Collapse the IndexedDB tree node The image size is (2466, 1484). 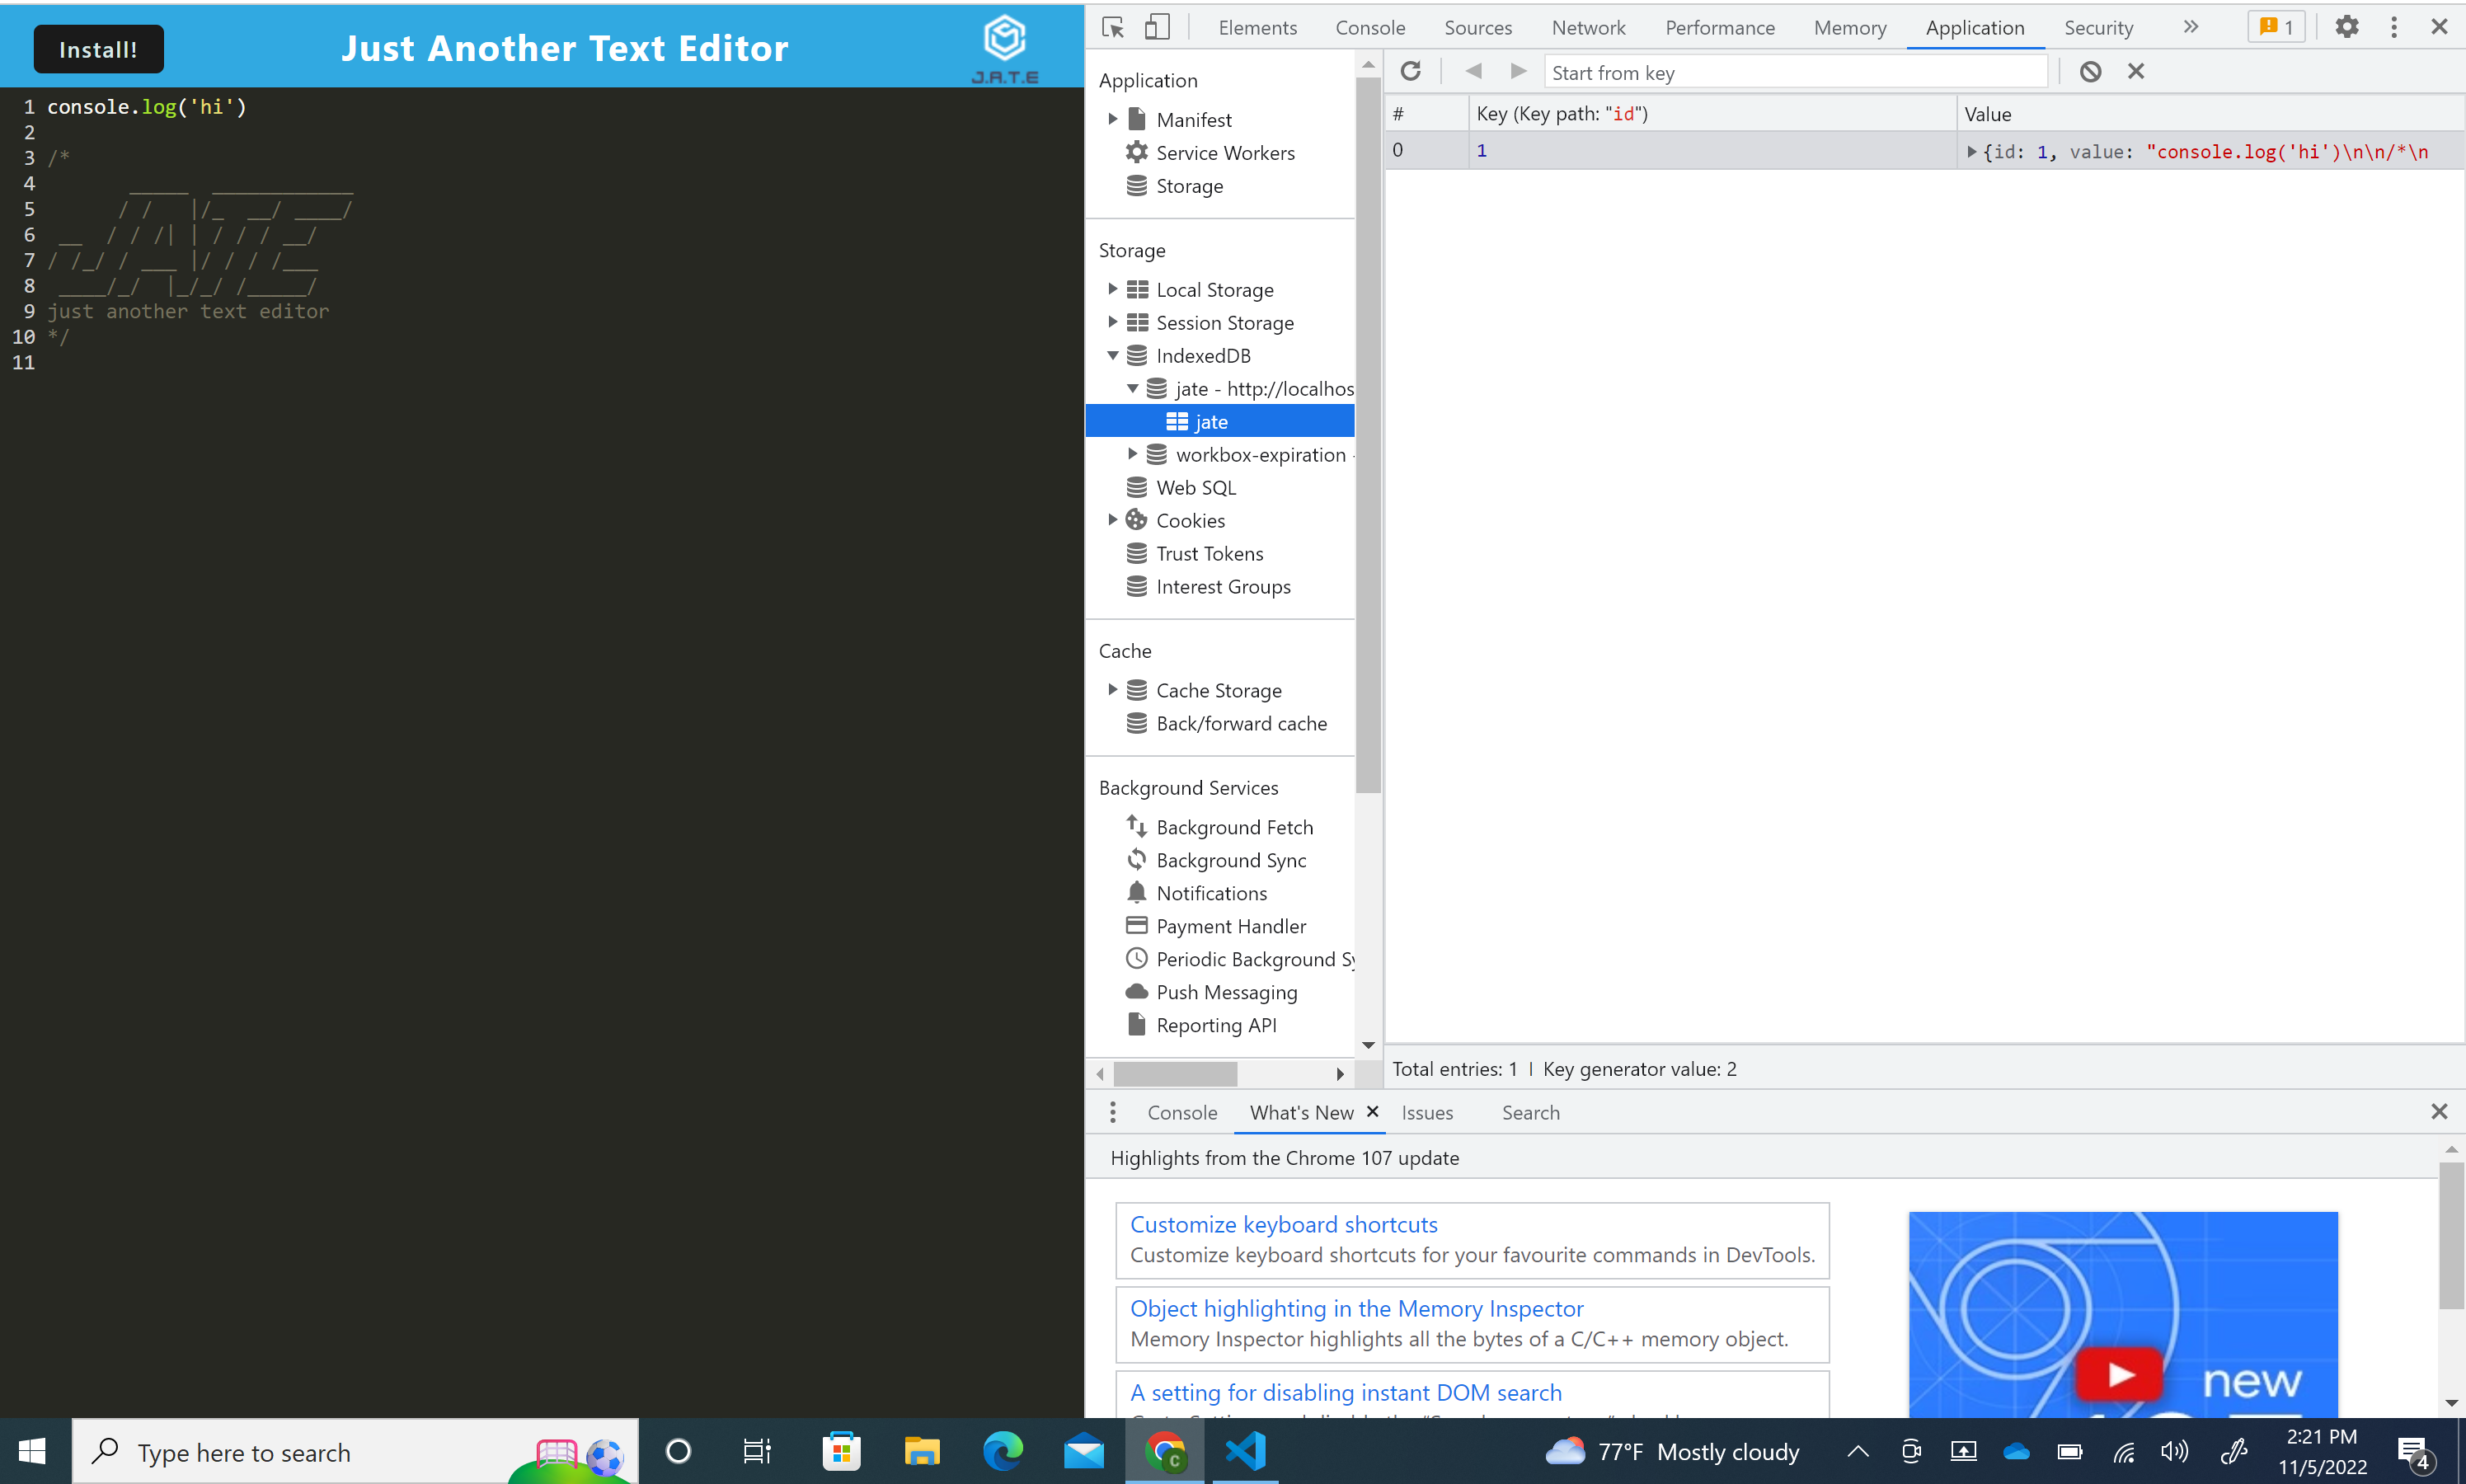(1112, 355)
